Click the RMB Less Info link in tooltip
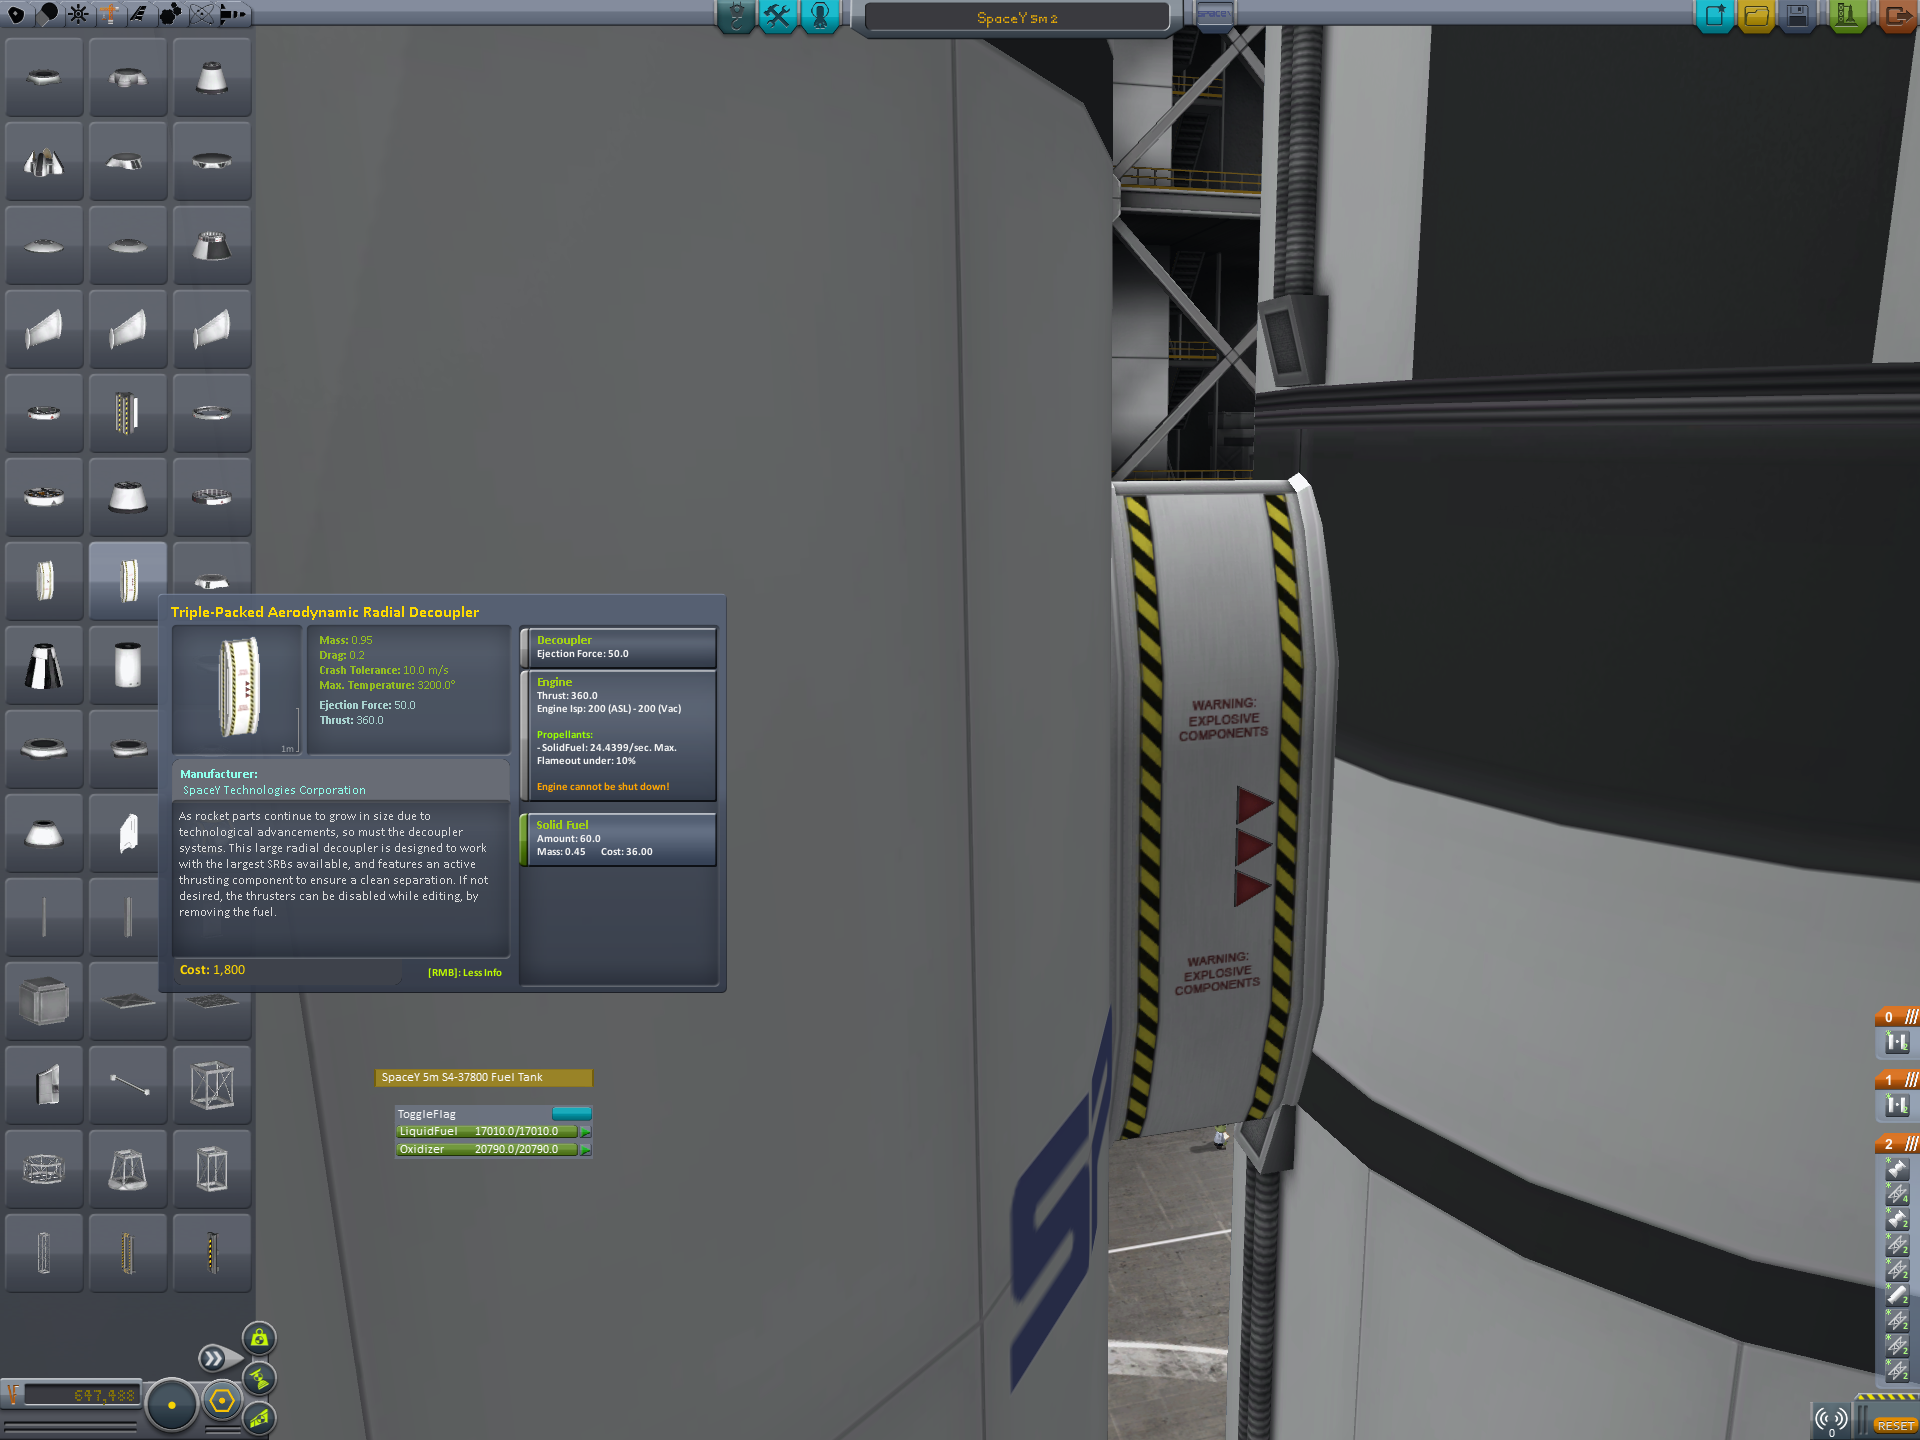This screenshot has height=1440, width=1920. (x=464, y=972)
